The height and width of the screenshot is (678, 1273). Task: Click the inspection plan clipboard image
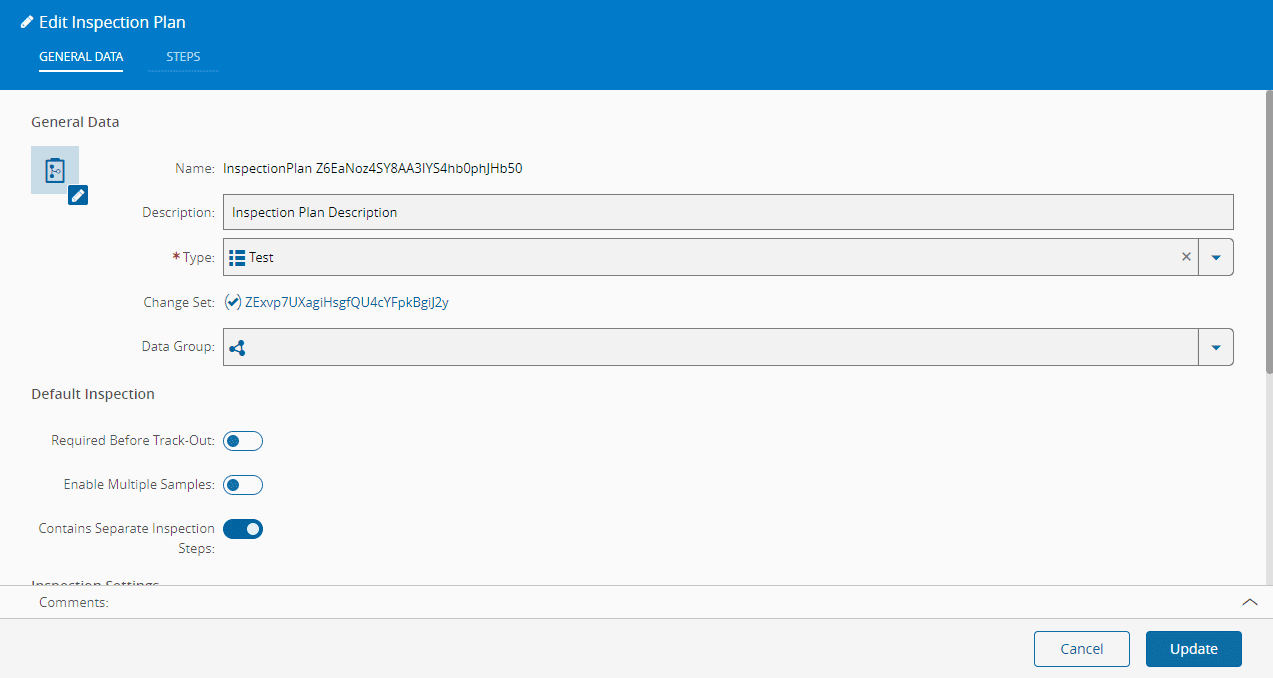click(55, 170)
